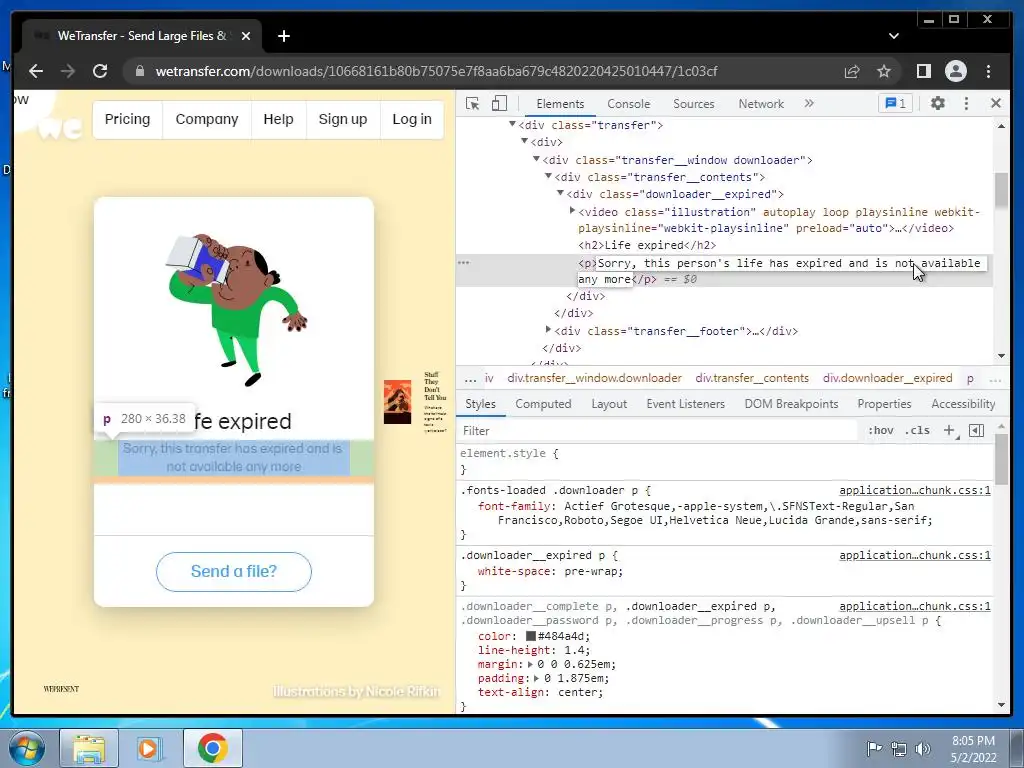Open DevTools settings gear

tap(938, 103)
